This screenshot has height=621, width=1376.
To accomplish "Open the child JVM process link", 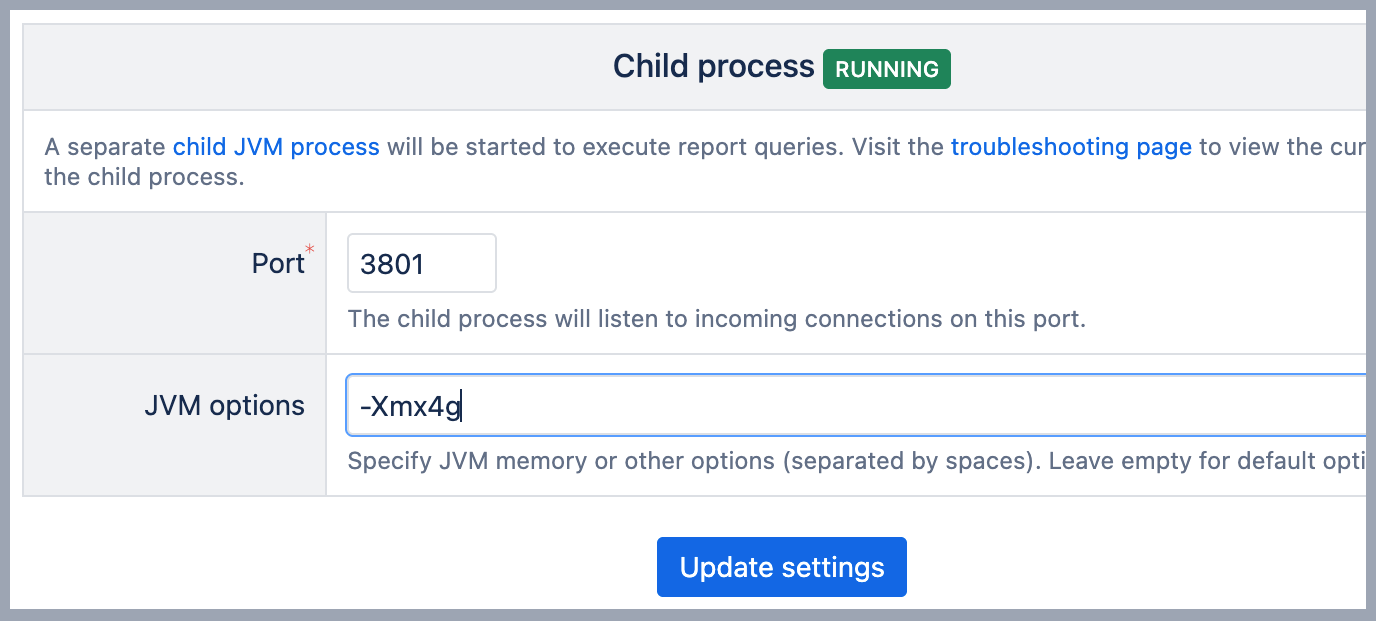I will (x=276, y=147).
